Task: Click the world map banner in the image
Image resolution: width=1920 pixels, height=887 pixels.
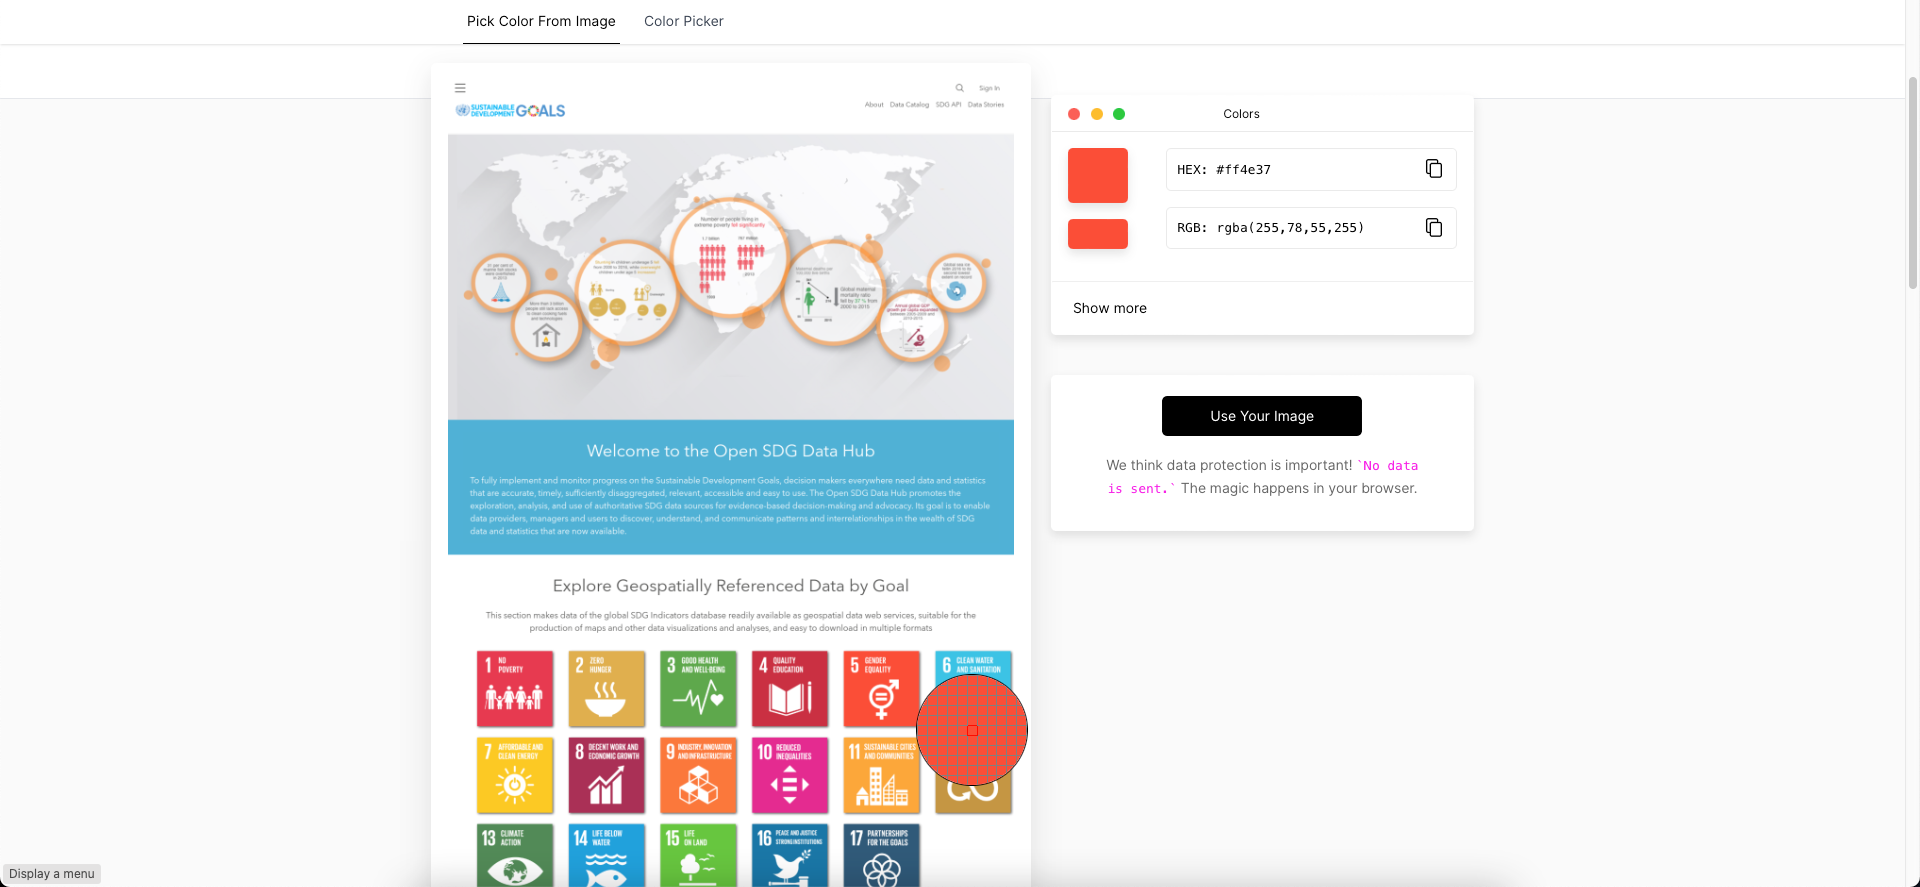Action: [731, 277]
